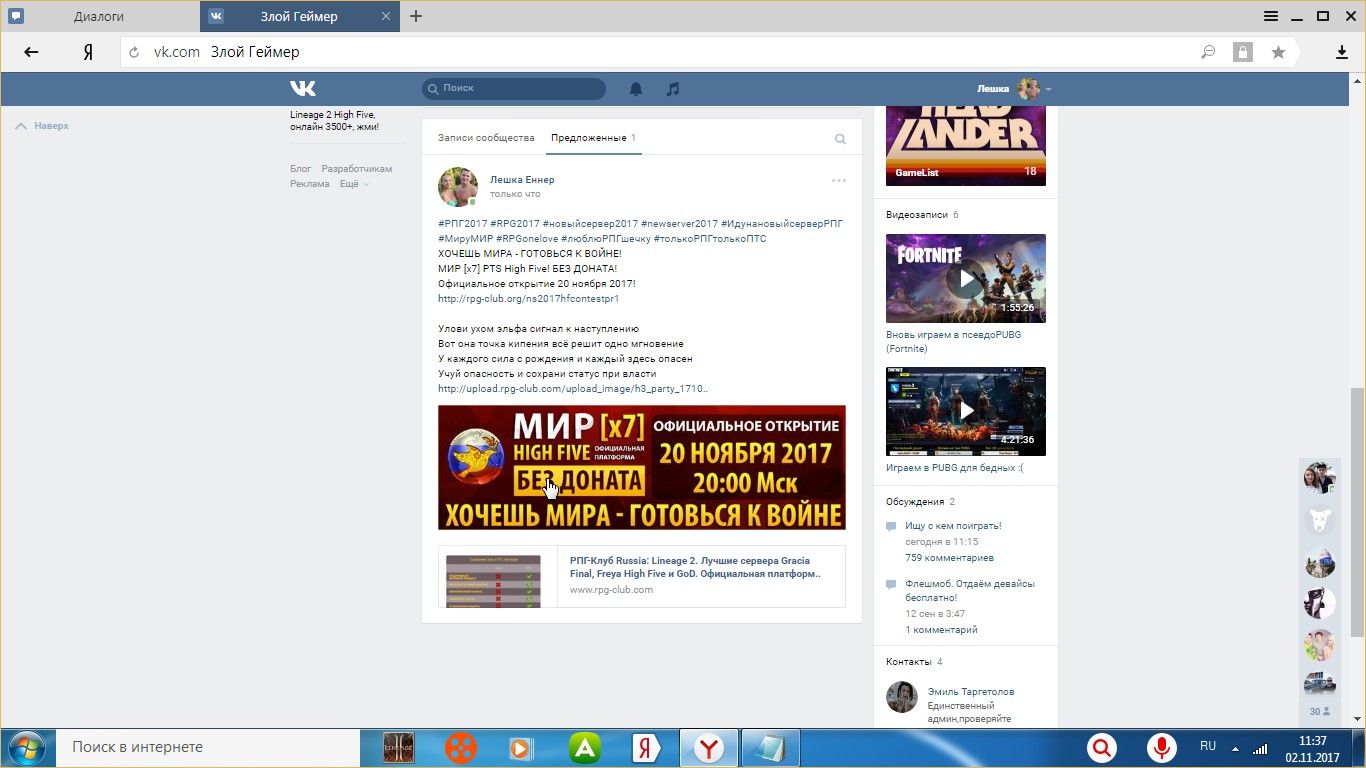Open the Контакты section header
Viewport: 1366px width, 768px height.
click(914, 662)
